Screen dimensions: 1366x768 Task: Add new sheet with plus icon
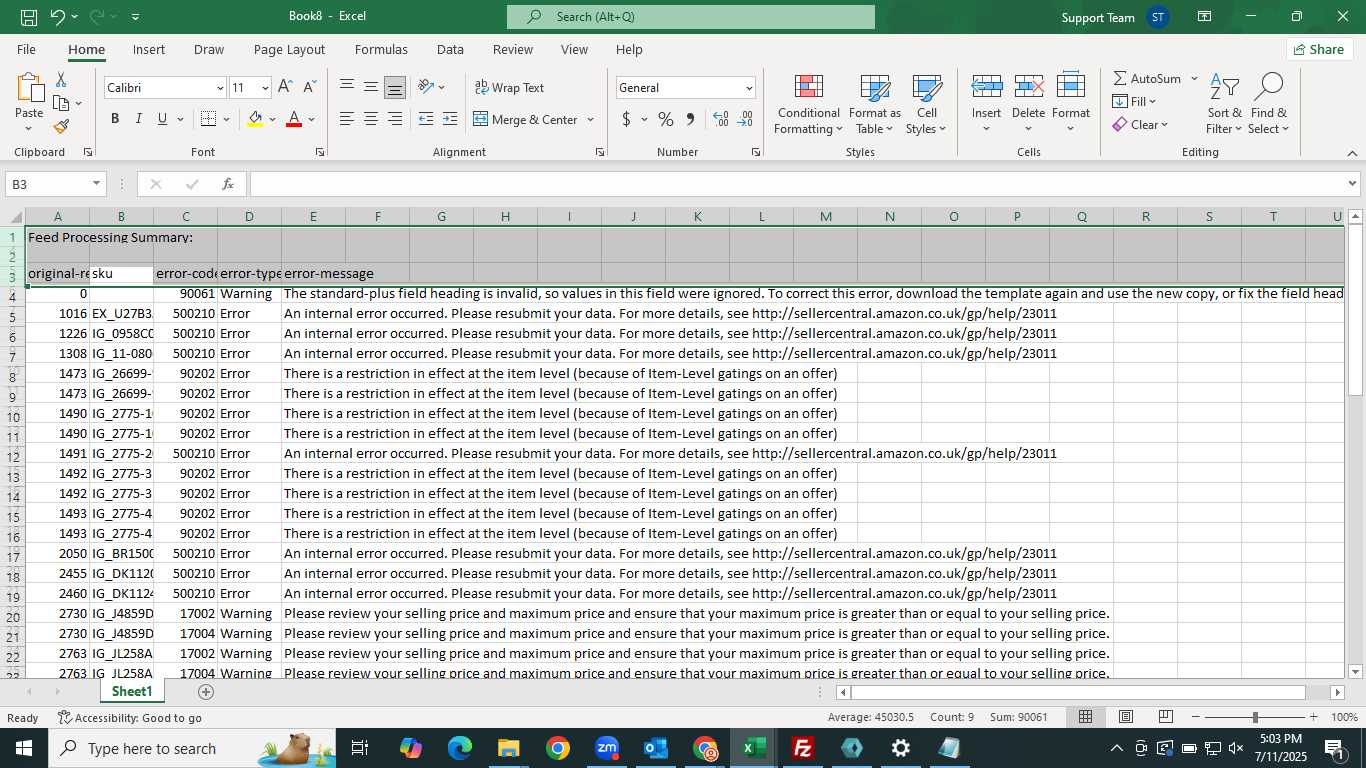206,692
